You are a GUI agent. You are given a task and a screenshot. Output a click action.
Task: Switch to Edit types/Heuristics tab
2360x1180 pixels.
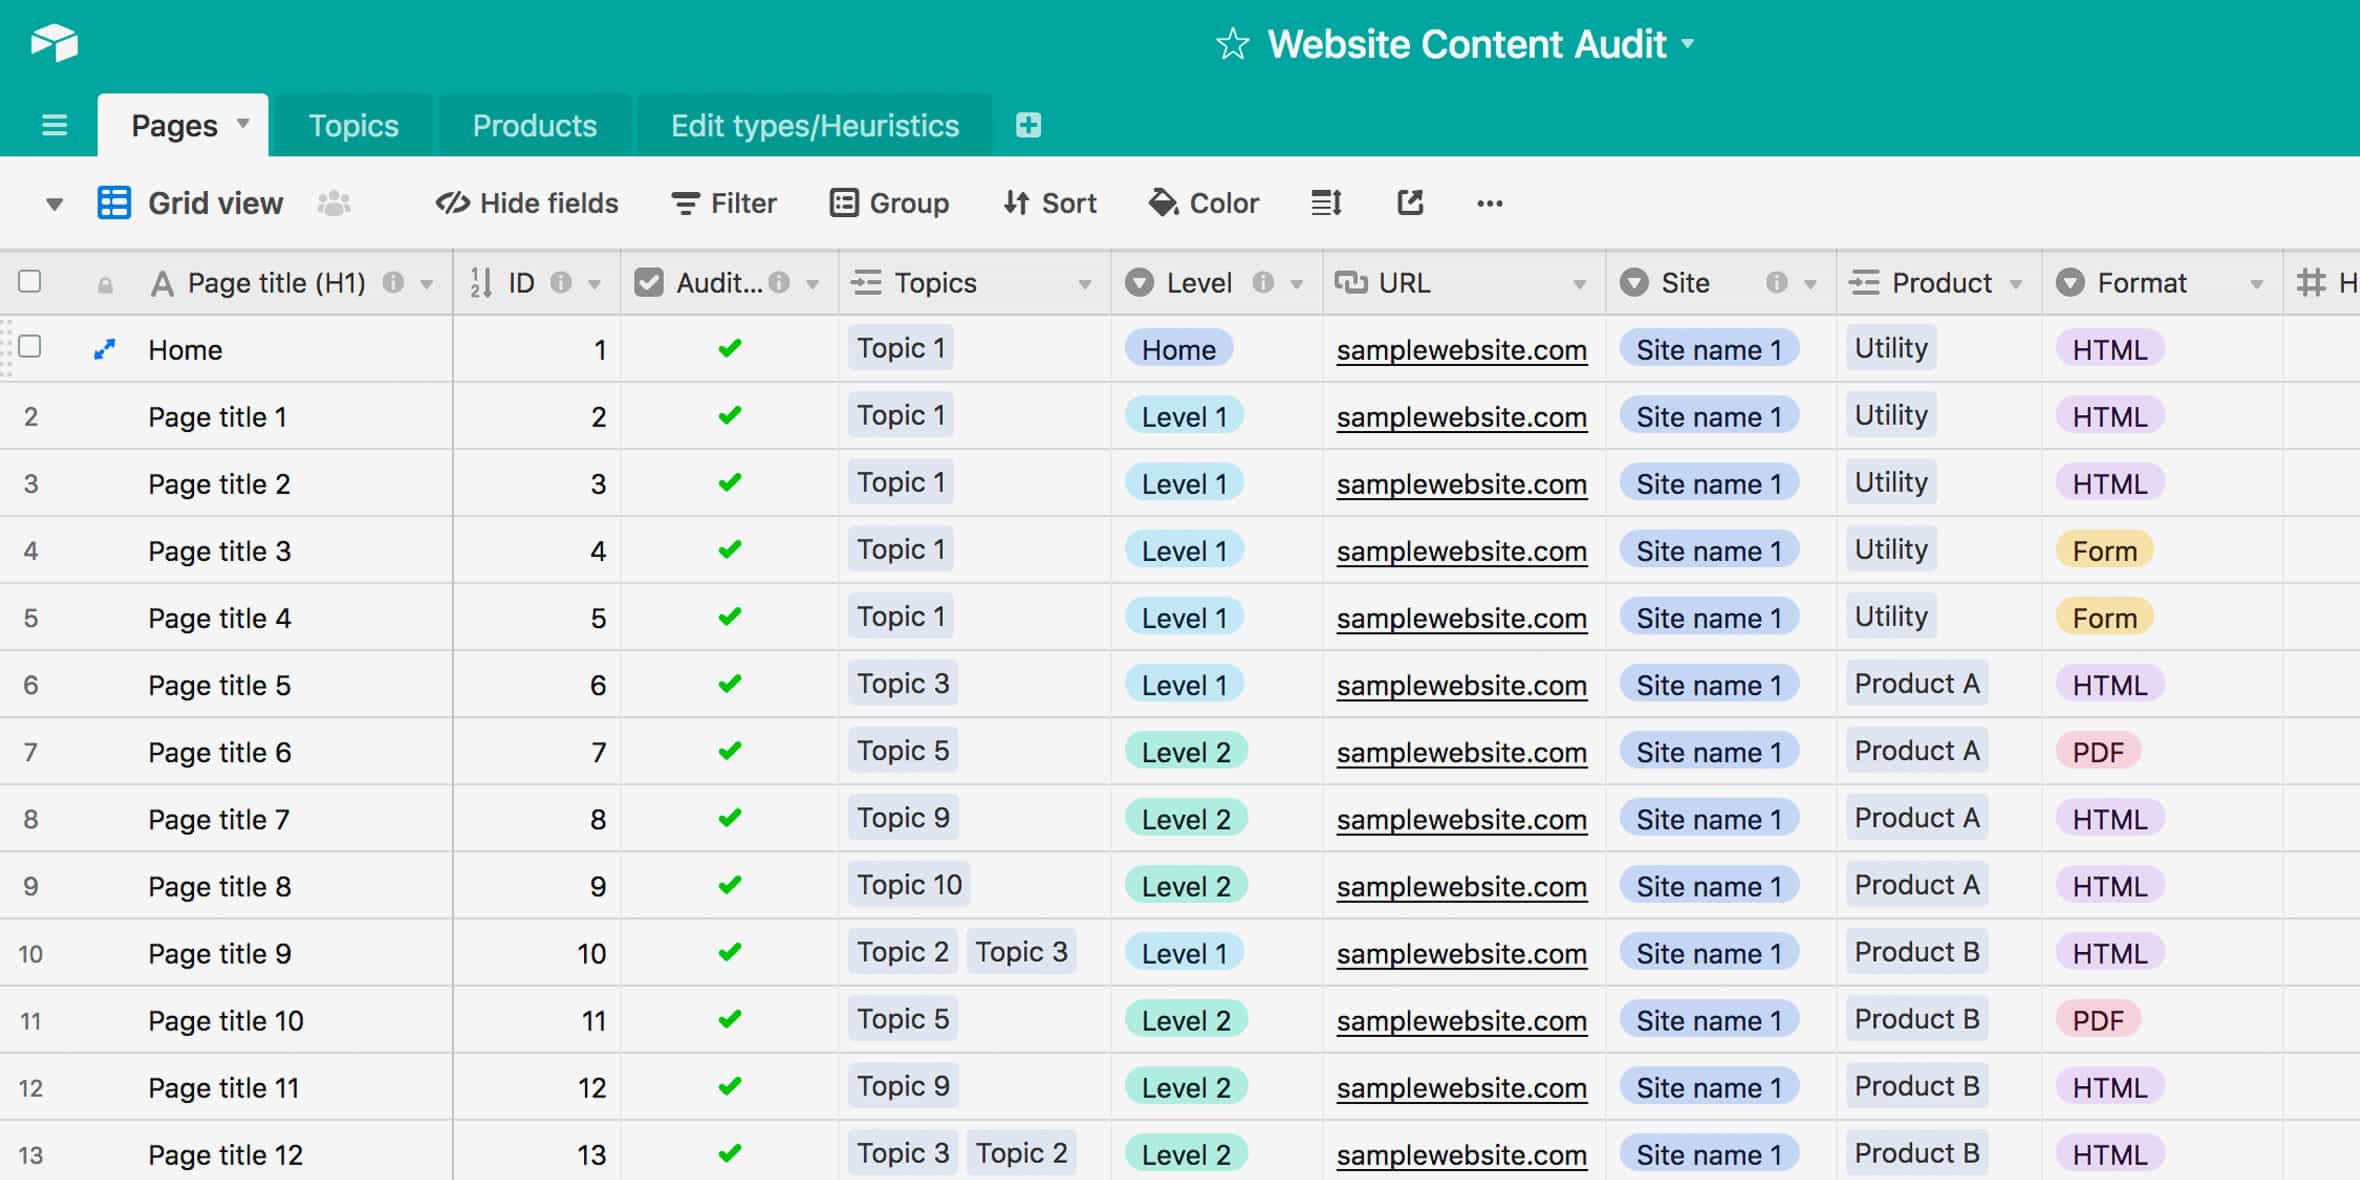[x=814, y=125]
